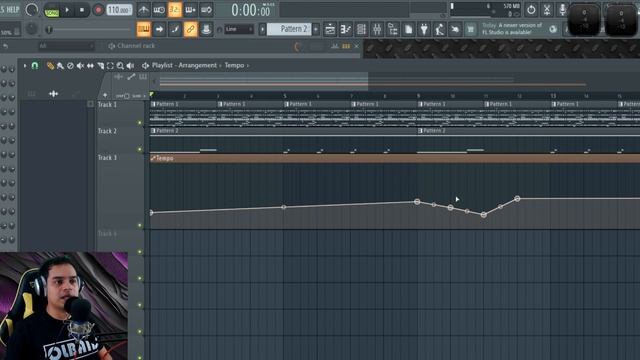Select the Track 3 label
Viewport: 640px width, 360px height.
click(107, 158)
